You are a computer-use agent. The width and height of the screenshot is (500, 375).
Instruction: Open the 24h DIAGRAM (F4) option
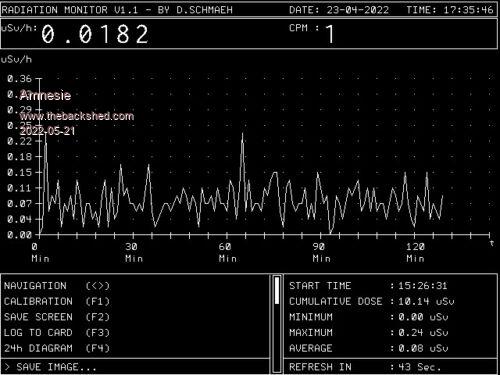click(57, 348)
